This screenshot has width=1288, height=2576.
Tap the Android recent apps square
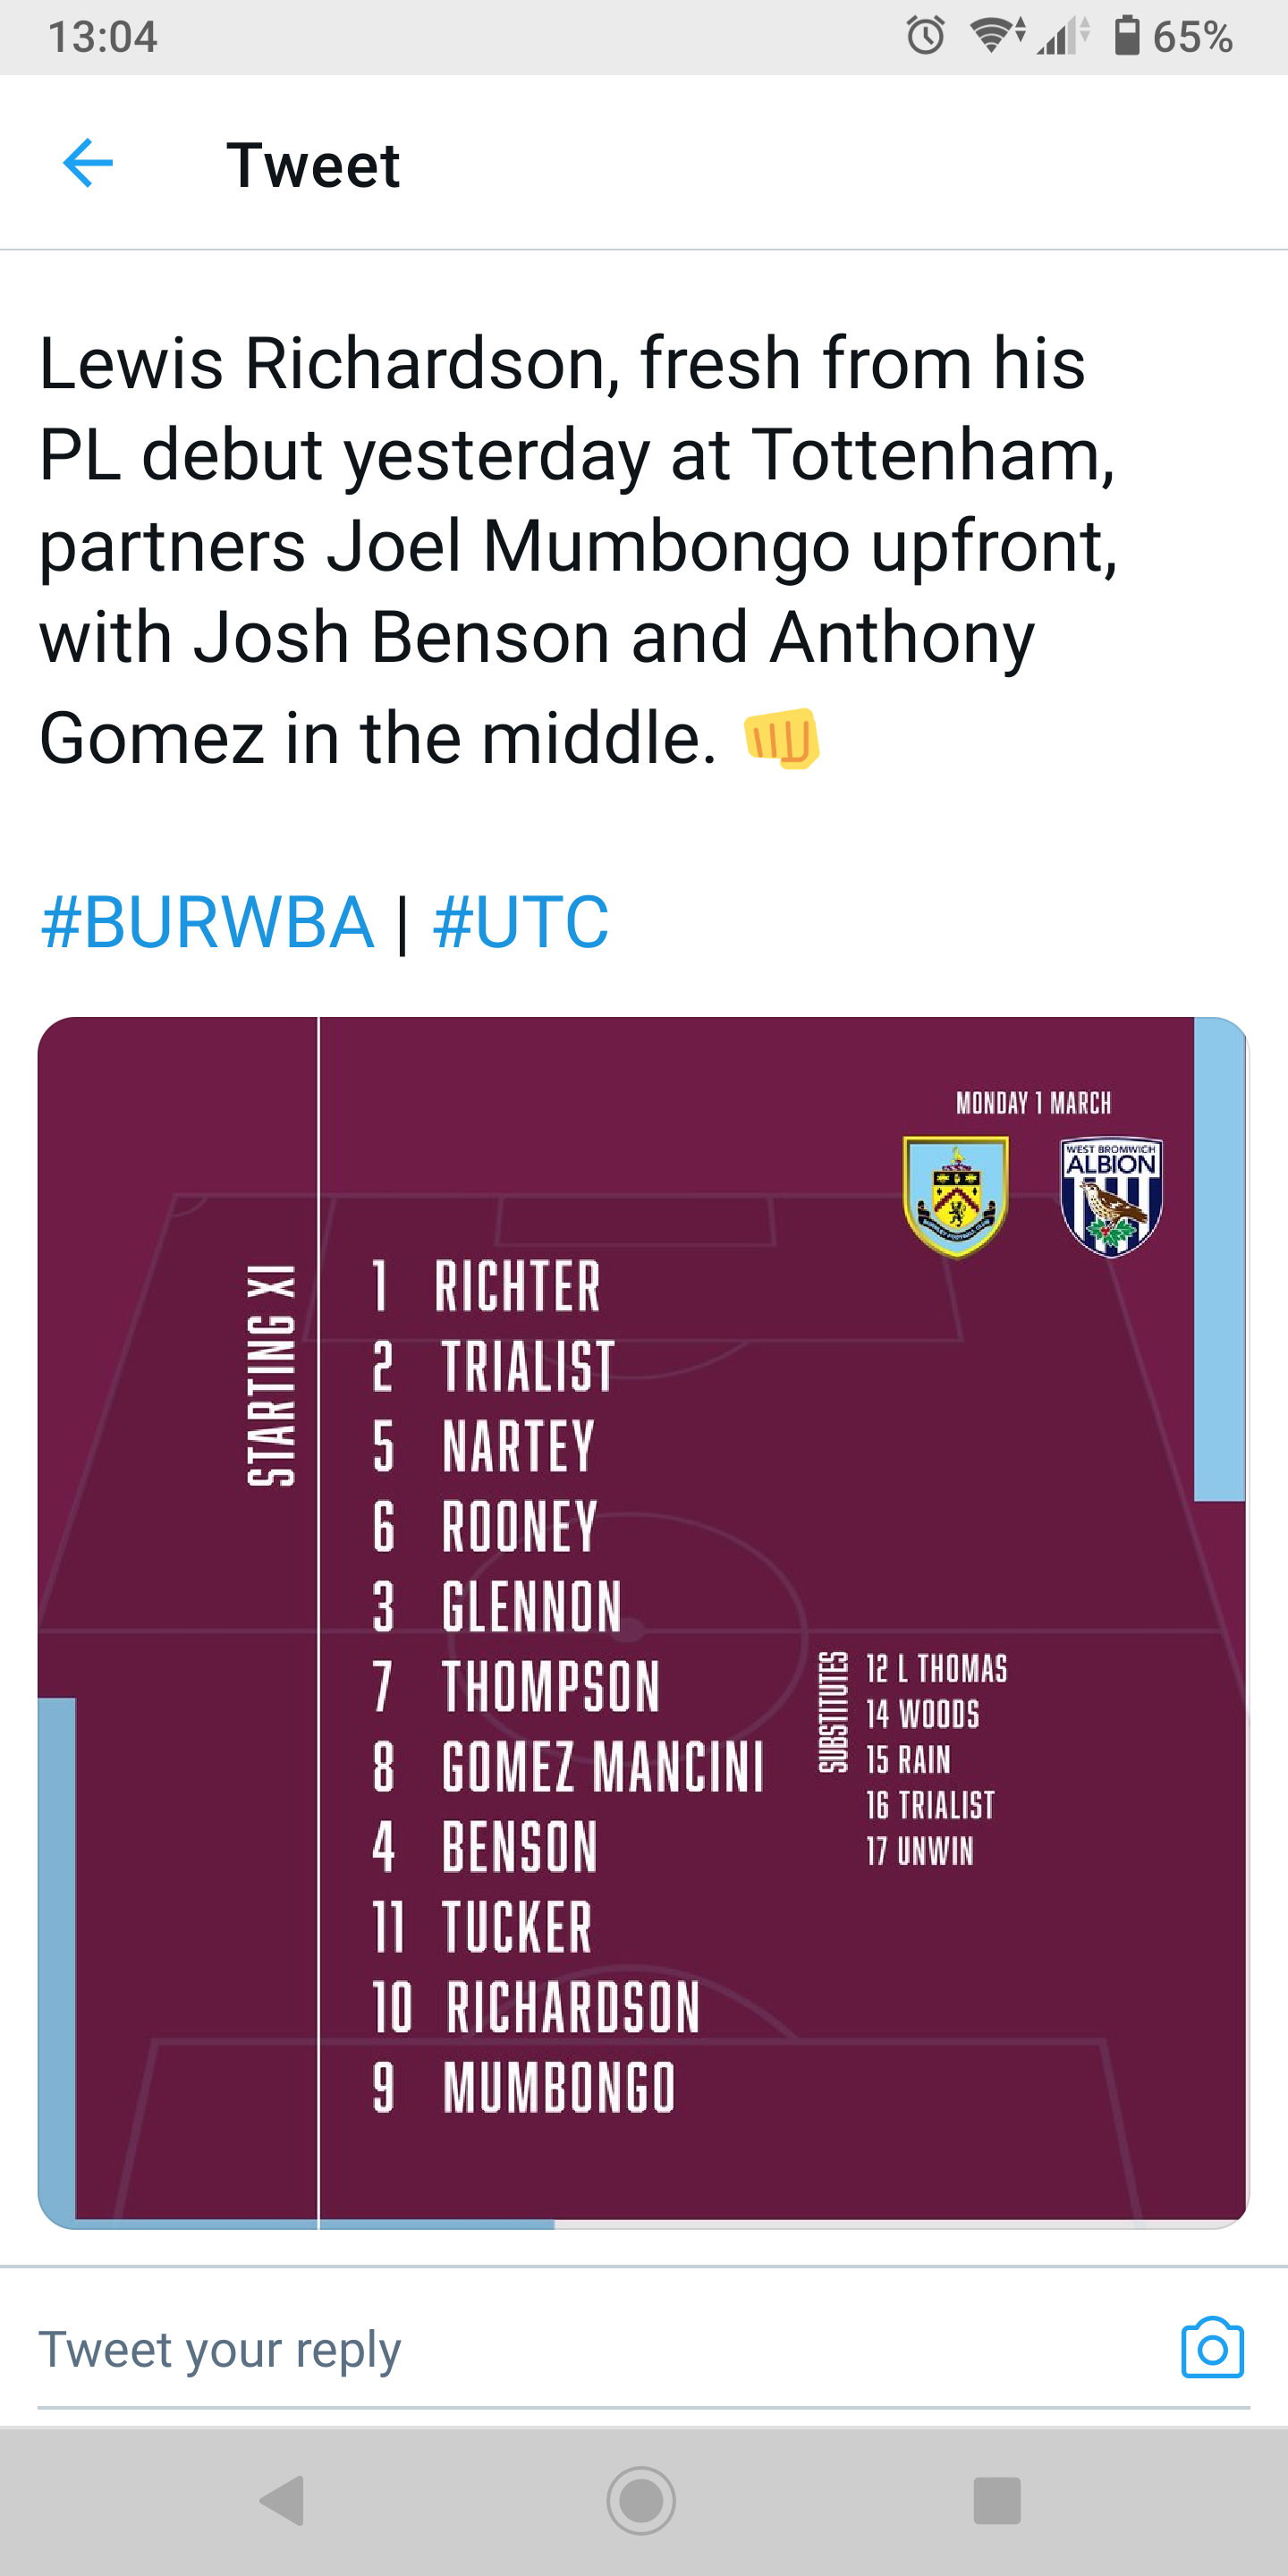pyautogui.click(x=996, y=2500)
